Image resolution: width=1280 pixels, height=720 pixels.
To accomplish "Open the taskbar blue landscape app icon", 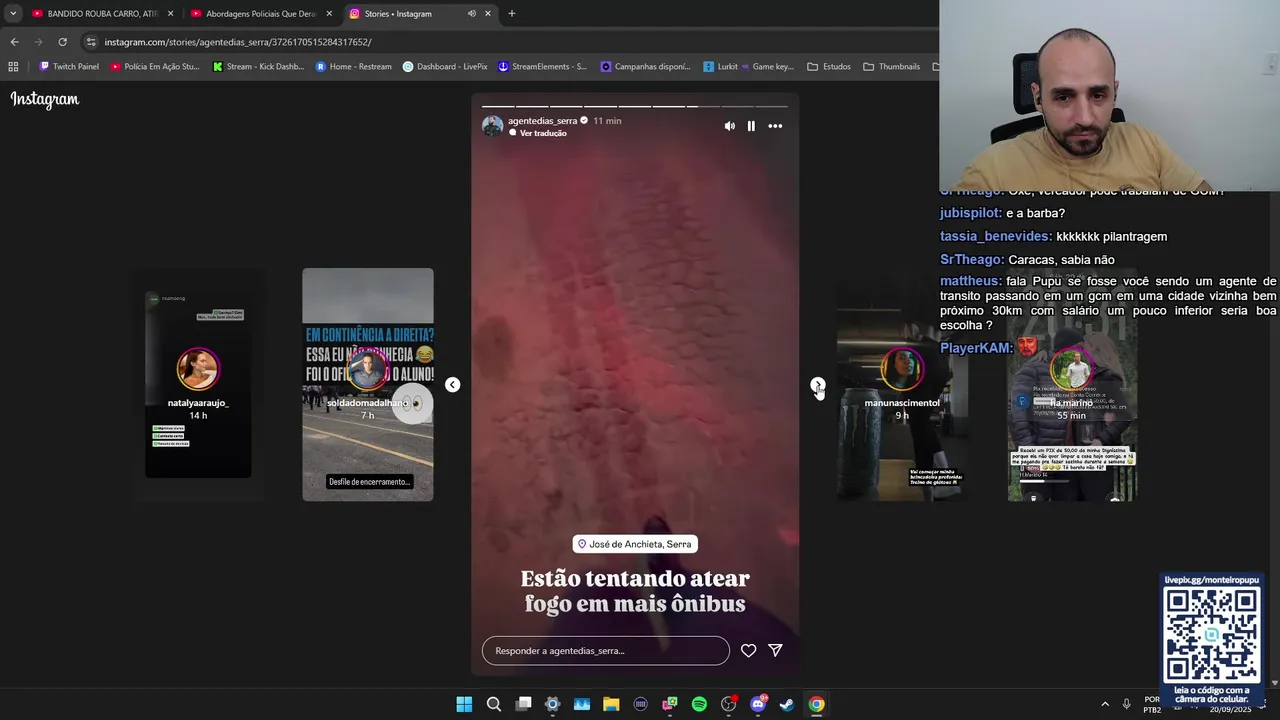I will [582, 704].
